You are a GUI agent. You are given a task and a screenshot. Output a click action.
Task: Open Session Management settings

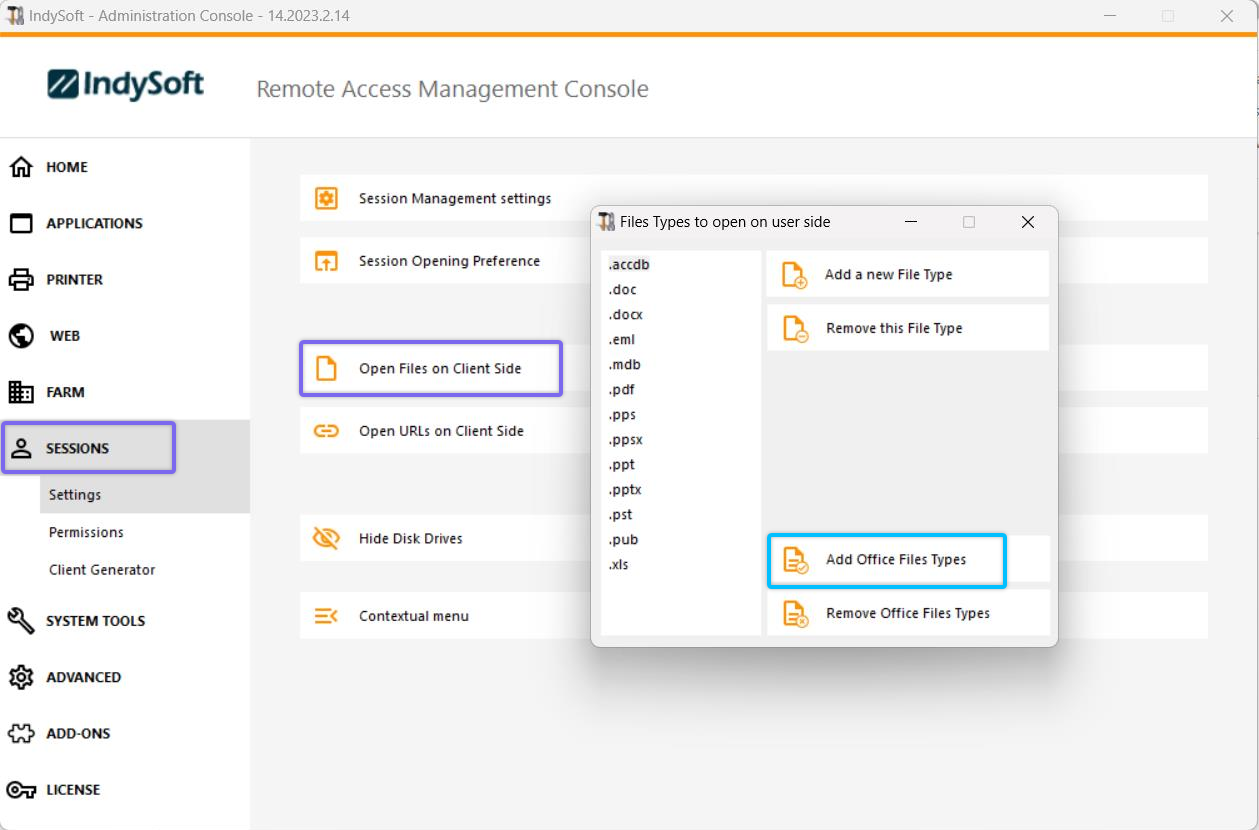pyautogui.click(x=455, y=199)
